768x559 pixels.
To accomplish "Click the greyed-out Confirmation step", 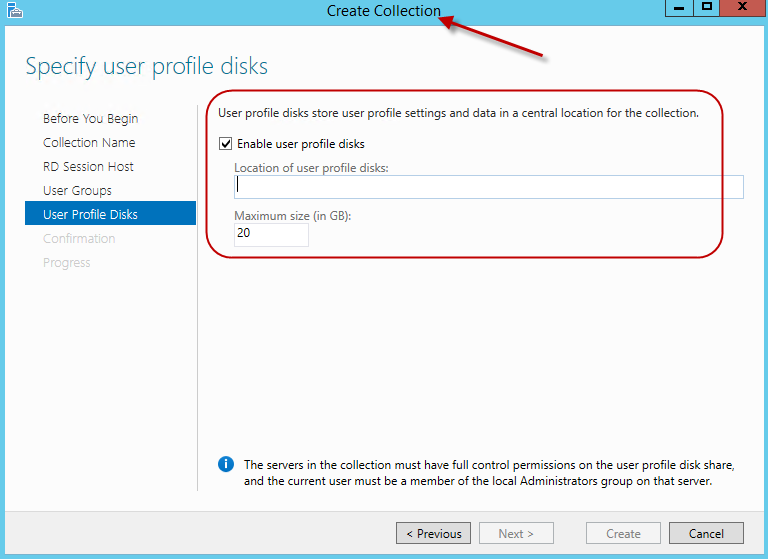I will click(x=79, y=239).
